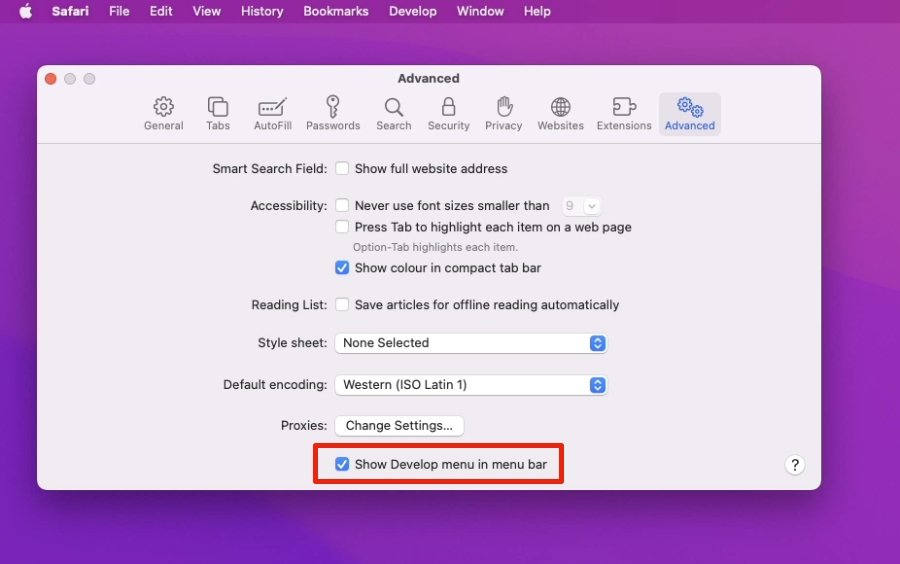Click the Reading List label
Image resolution: width=900 pixels, height=564 pixels.
[x=289, y=305]
